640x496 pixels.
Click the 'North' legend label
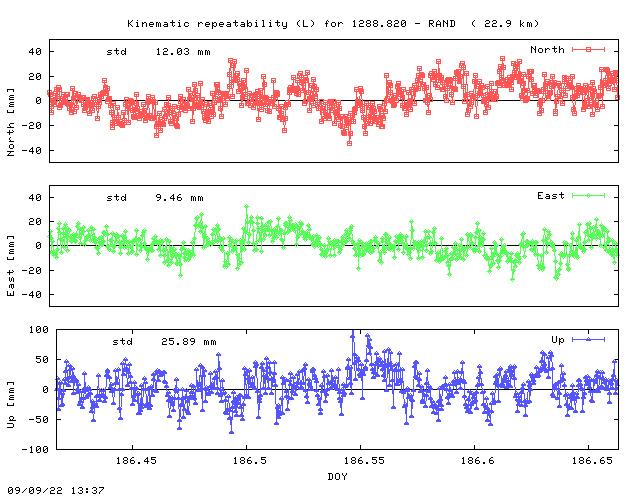click(x=547, y=49)
